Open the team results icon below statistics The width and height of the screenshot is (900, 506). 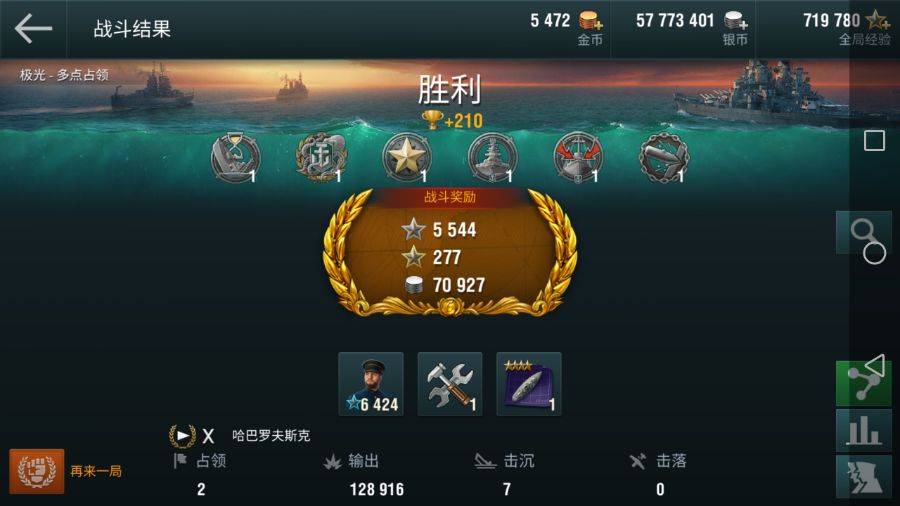click(x=864, y=477)
